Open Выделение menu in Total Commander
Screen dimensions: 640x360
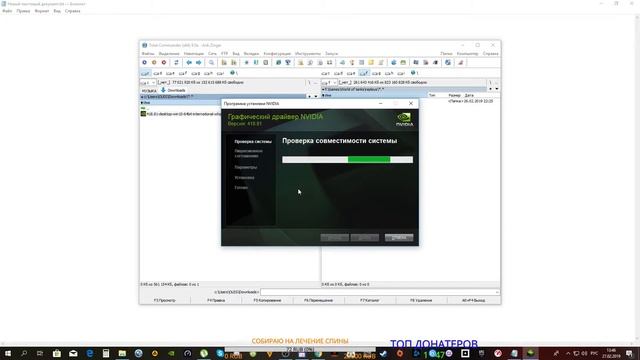(x=169, y=54)
